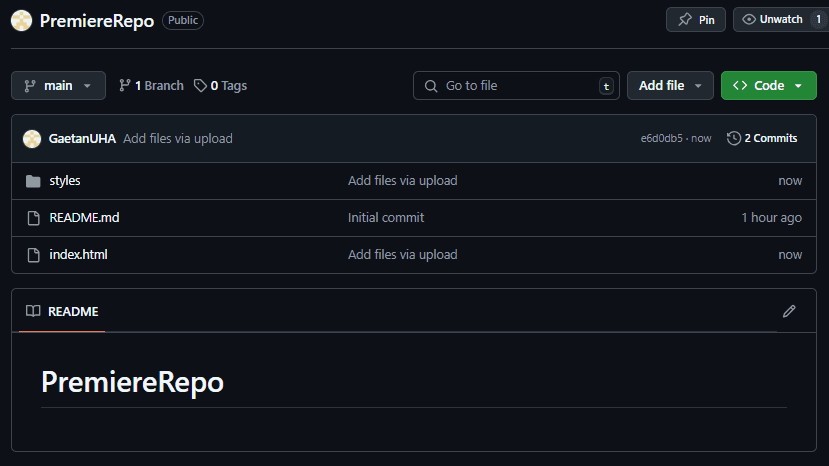Open commit history via clock icon
The height and width of the screenshot is (466, 829).
pyautogui.click(x=734, y=138)
